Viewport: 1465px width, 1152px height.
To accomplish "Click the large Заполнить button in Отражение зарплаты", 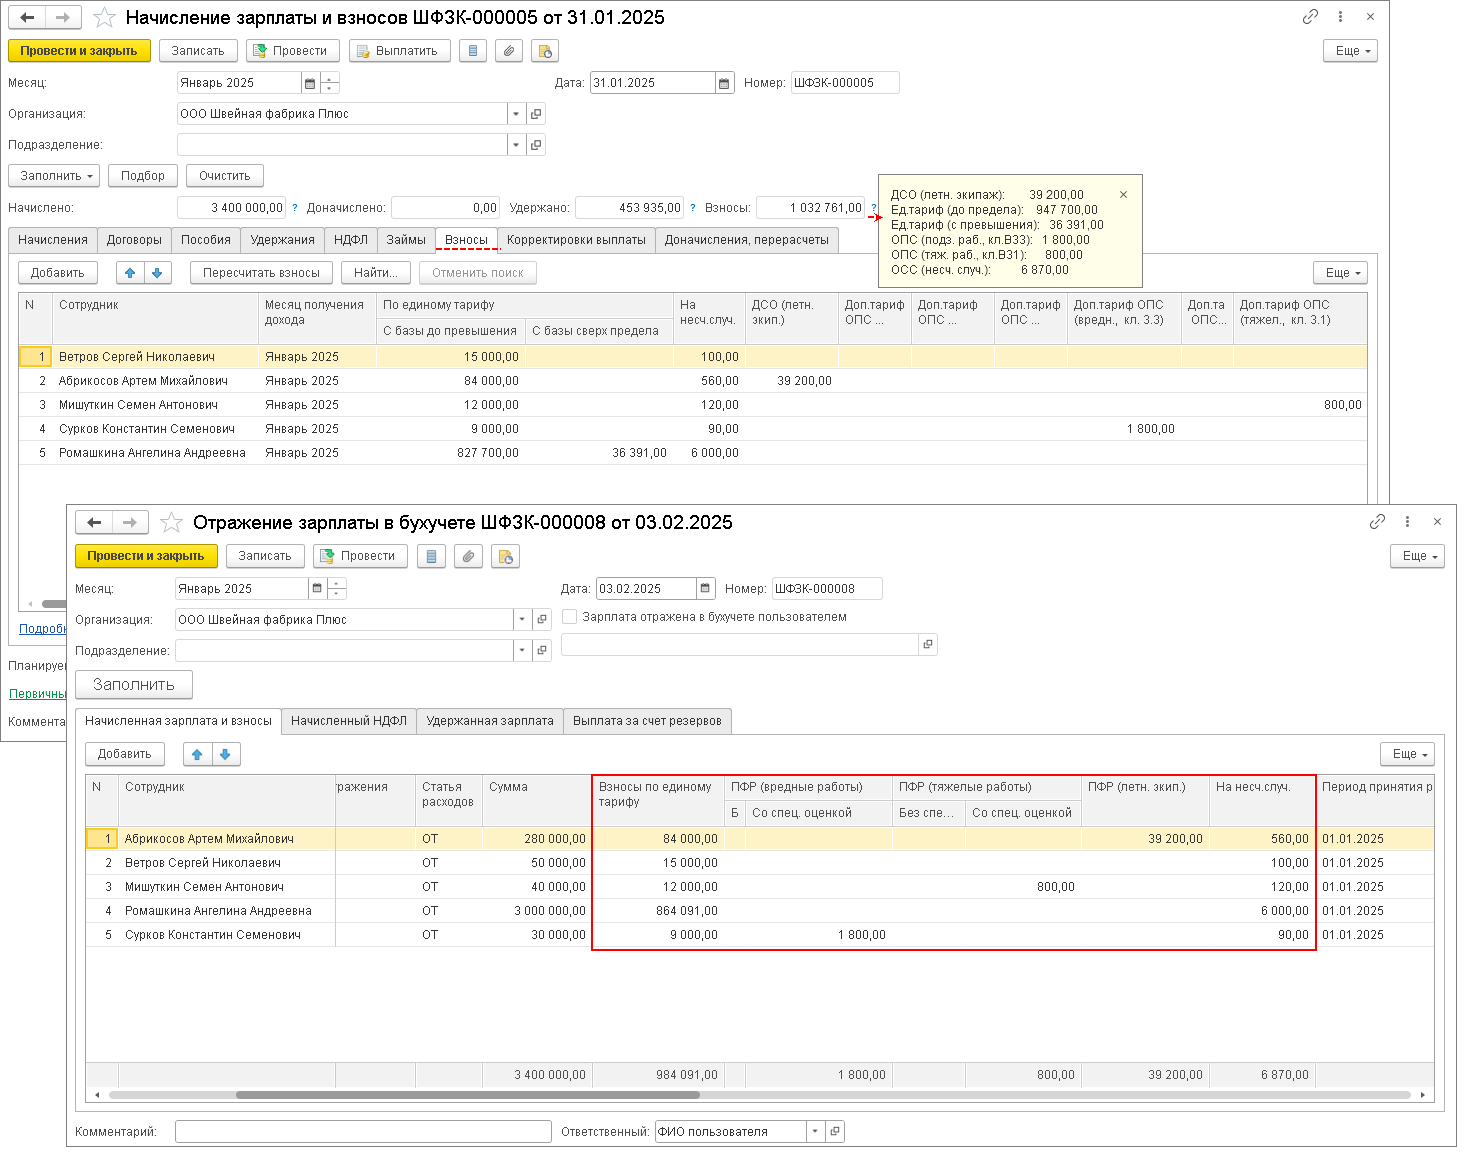I will 134,685.
